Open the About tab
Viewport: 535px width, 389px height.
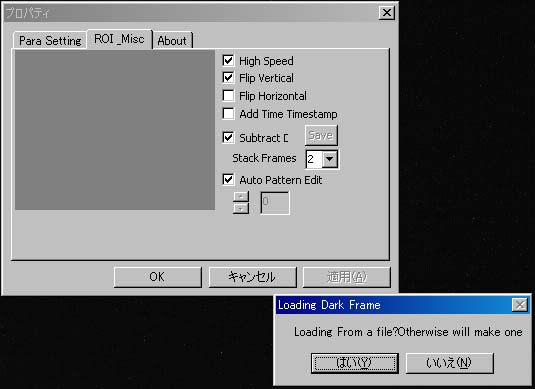(172, 41)
